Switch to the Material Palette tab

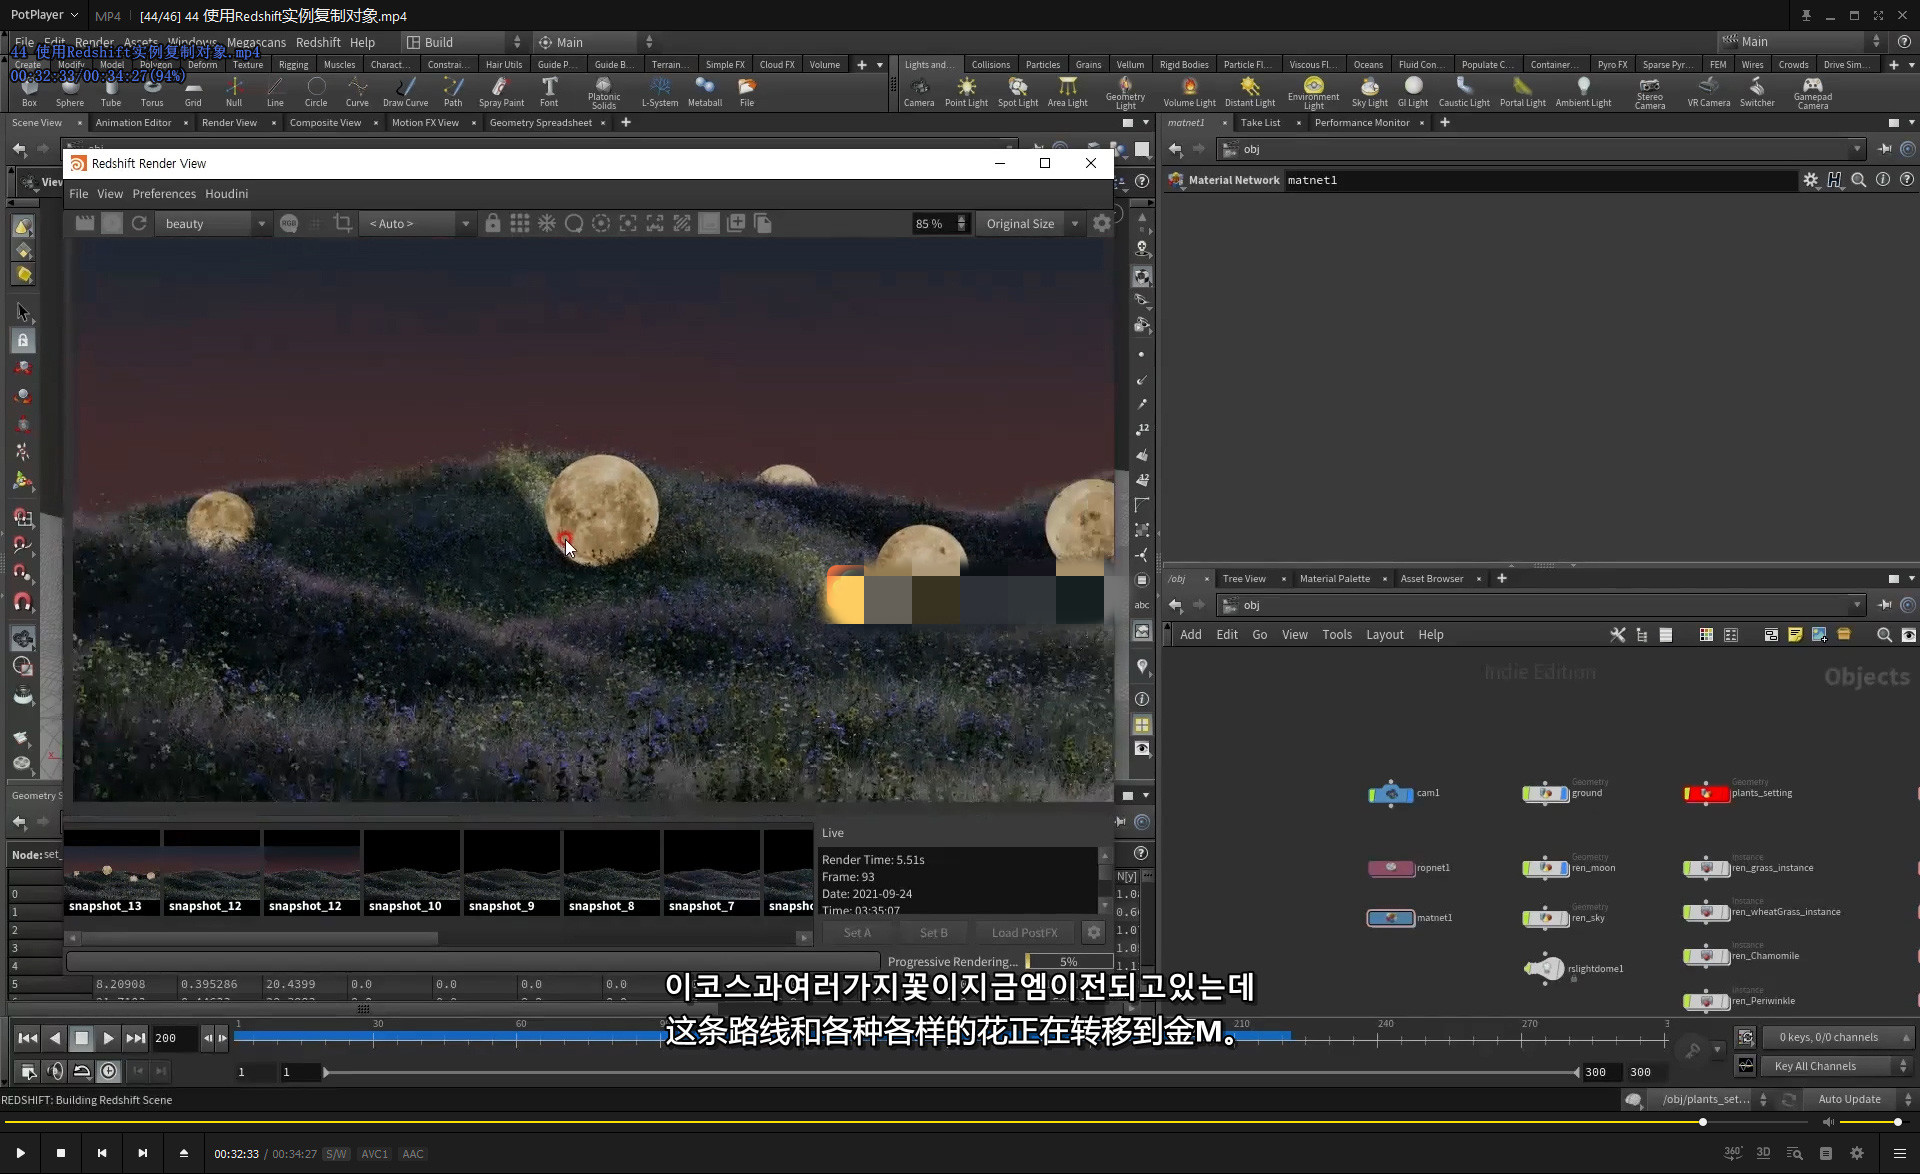tap(1334, 577)
